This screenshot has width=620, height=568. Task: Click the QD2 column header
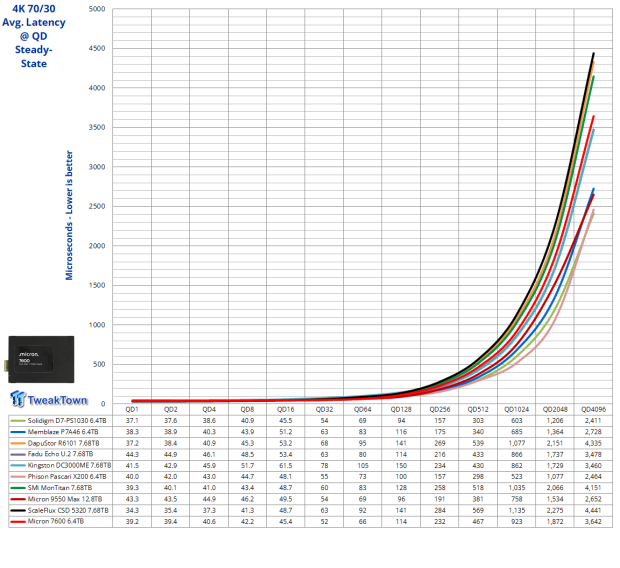click(170, 409)
